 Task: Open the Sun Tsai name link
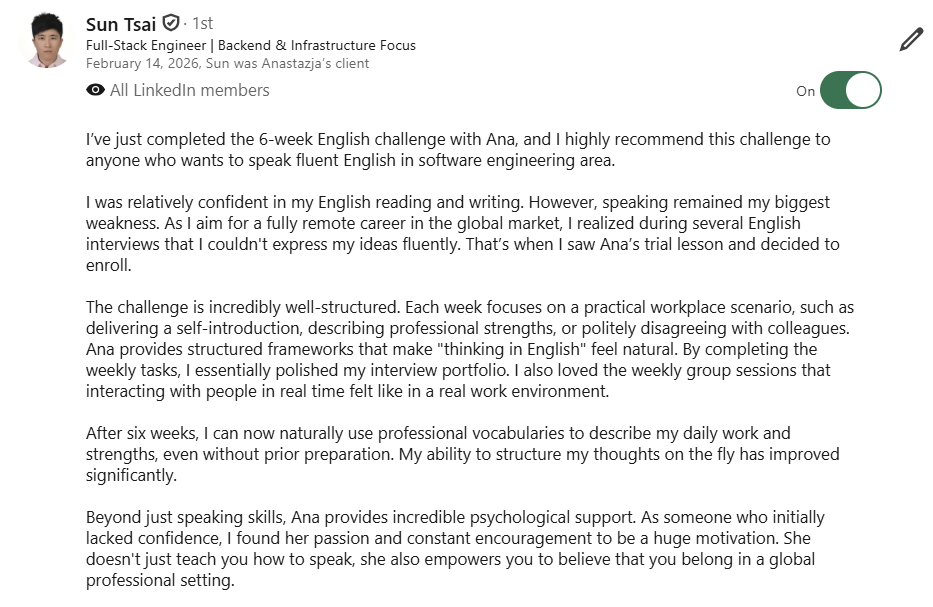point(121,24)
